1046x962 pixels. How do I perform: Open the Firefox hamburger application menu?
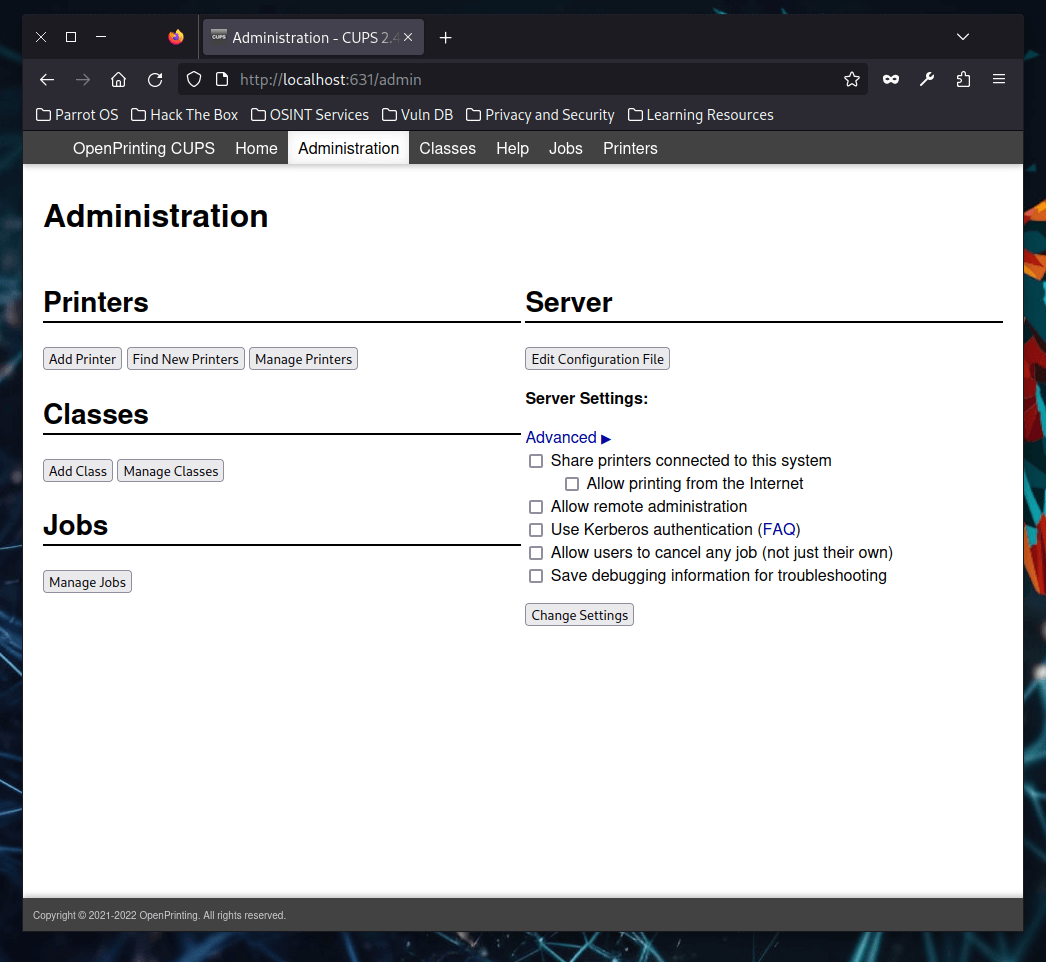[x=999, y=79]
